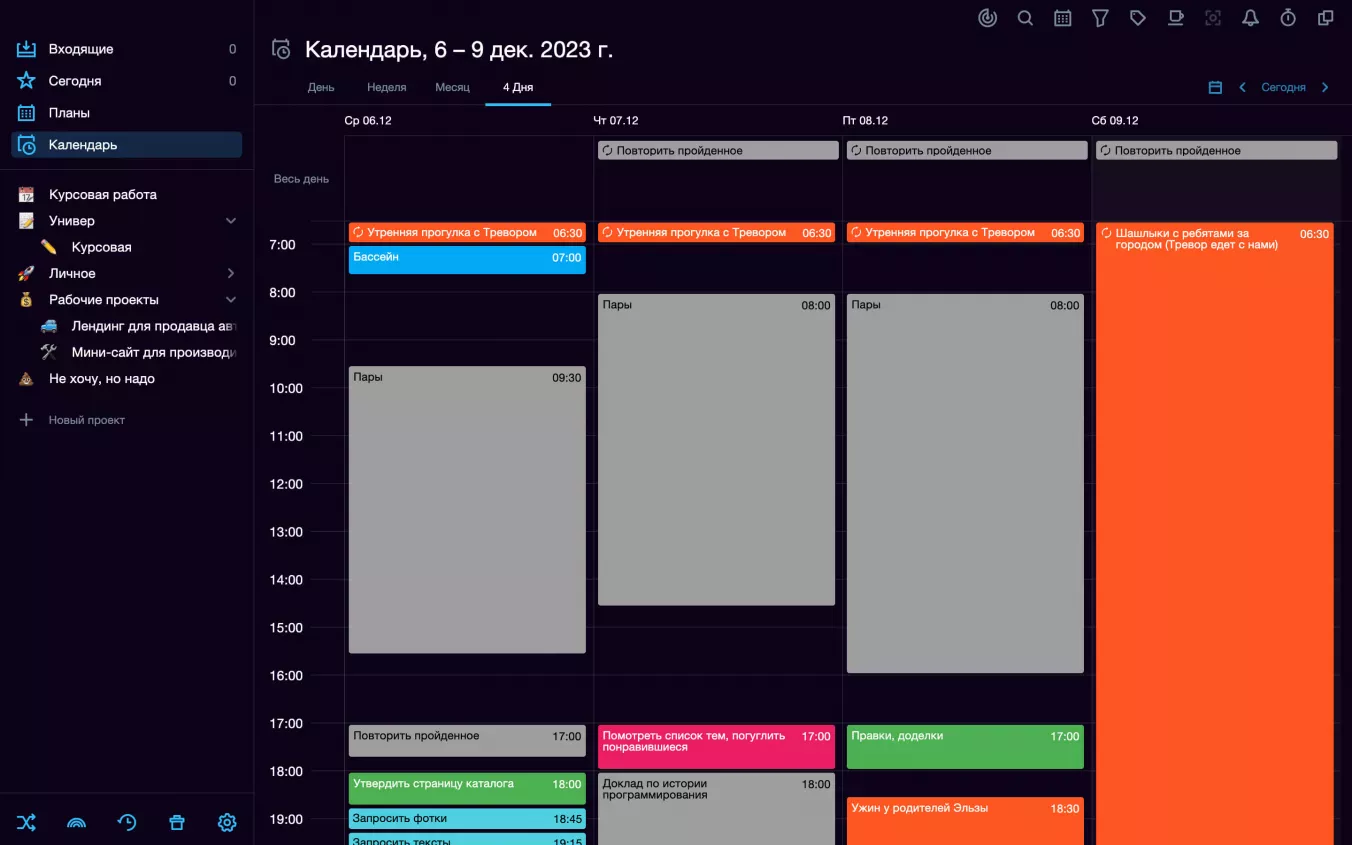Click the plus icon for Новый проект
The image size is (1352, 845).
[27, 420]
